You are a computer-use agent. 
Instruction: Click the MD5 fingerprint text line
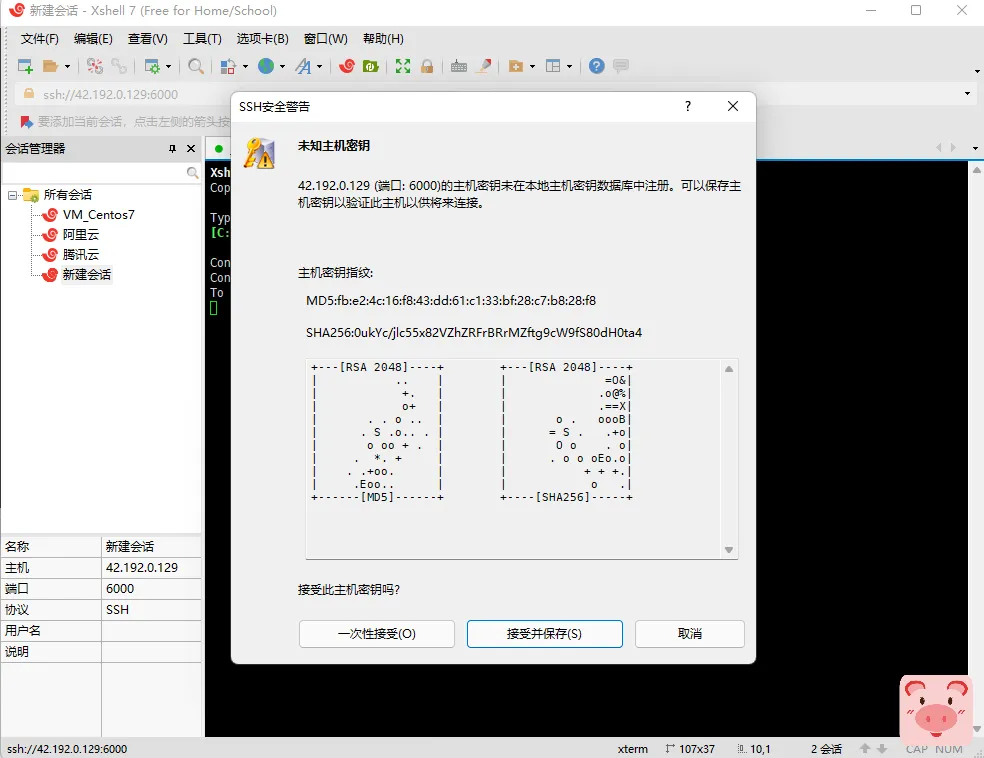point(451,301)
